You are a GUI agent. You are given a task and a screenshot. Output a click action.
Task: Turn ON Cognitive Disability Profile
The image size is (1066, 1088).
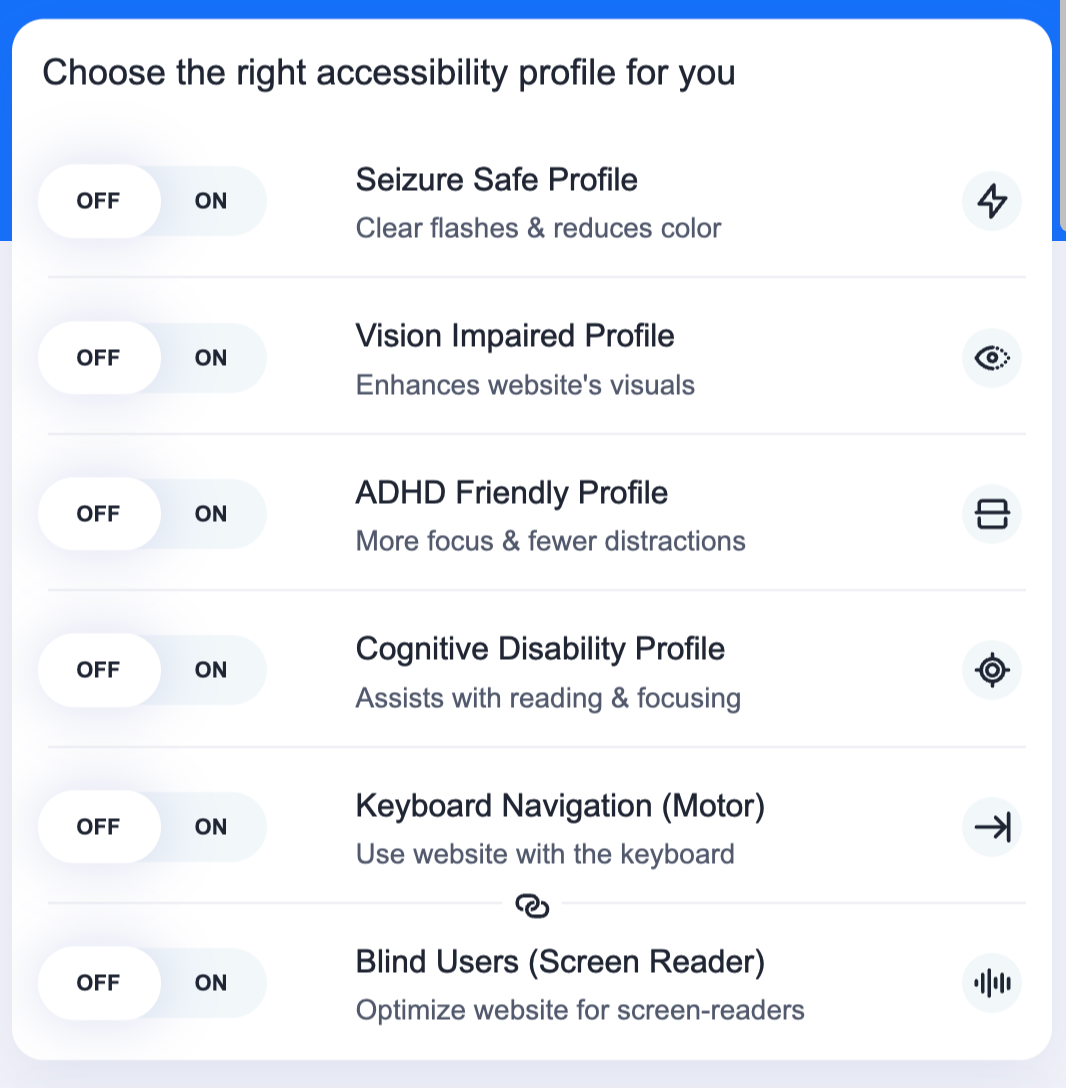pos(211,670)
